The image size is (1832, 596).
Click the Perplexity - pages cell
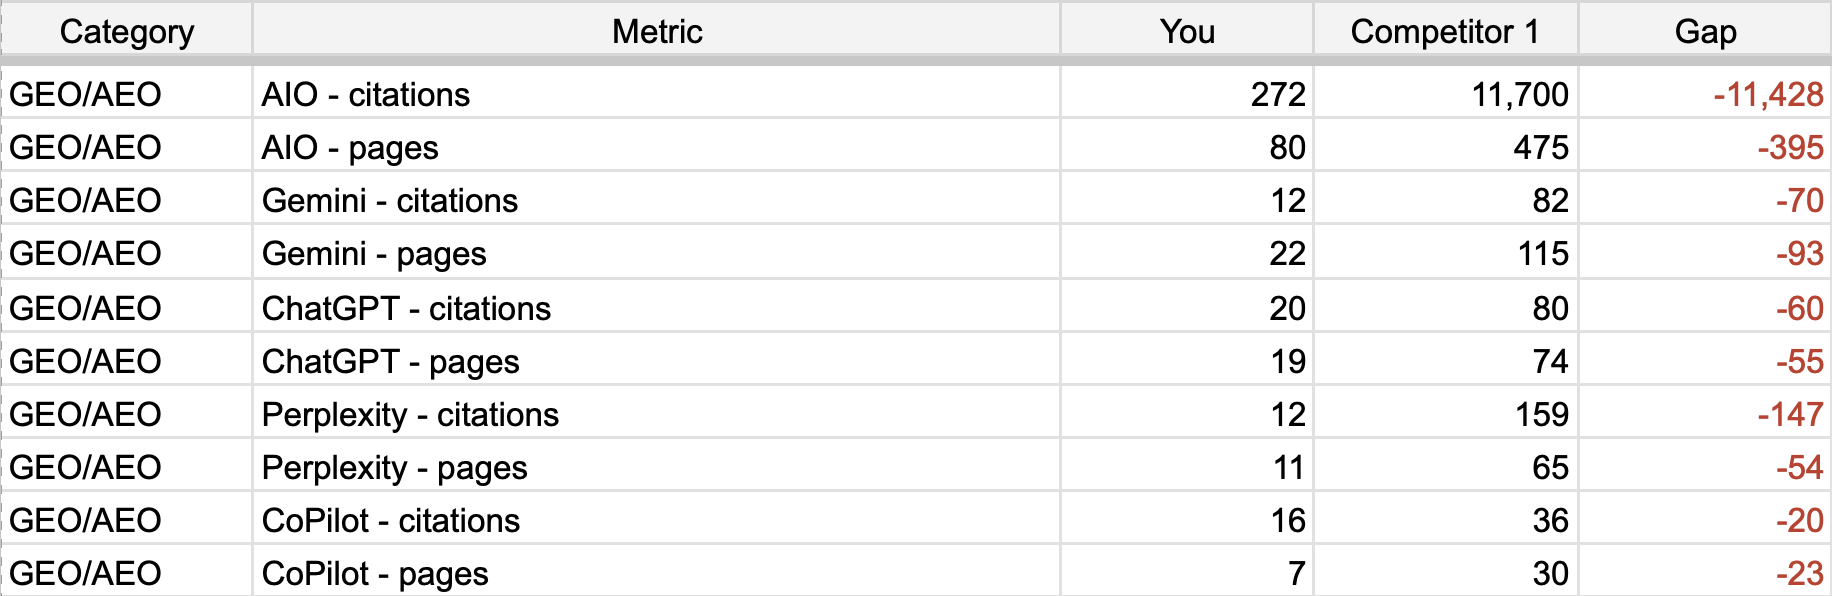pos(394,468)
